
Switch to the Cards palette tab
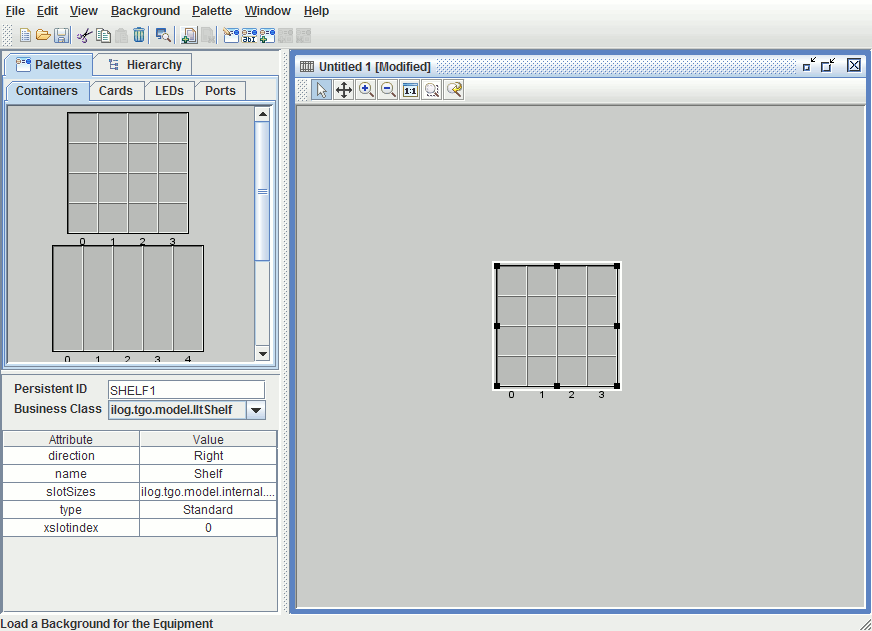coord(116,91)
